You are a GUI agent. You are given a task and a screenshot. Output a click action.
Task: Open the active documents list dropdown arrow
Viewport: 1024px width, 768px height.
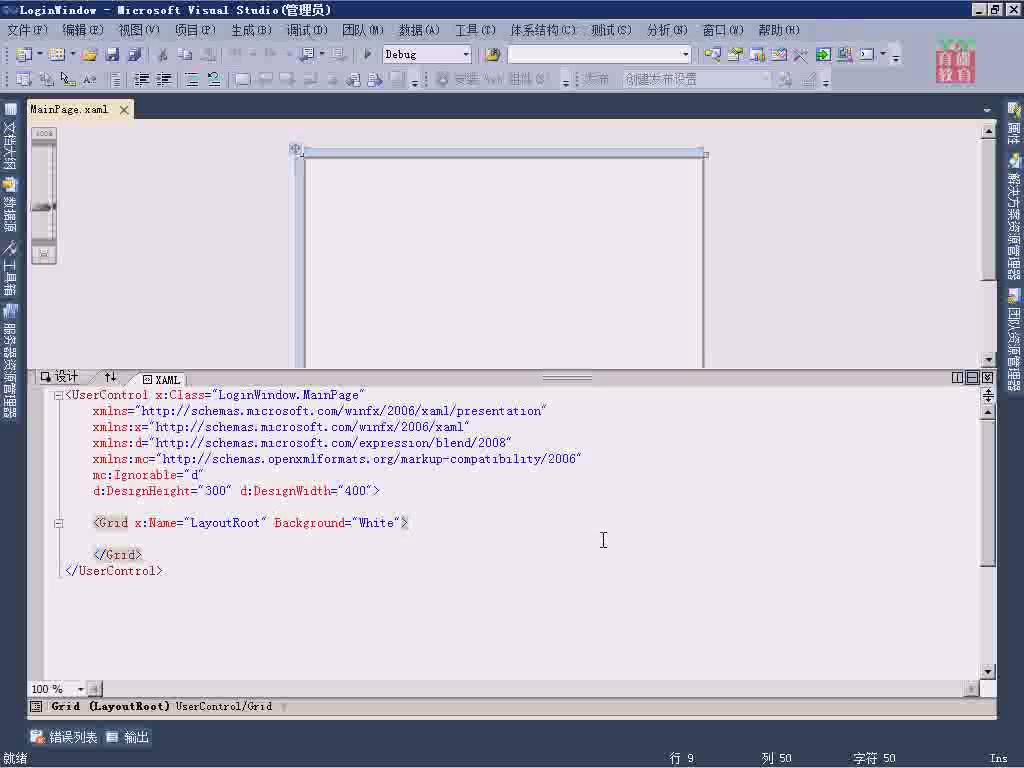point(987,110)
